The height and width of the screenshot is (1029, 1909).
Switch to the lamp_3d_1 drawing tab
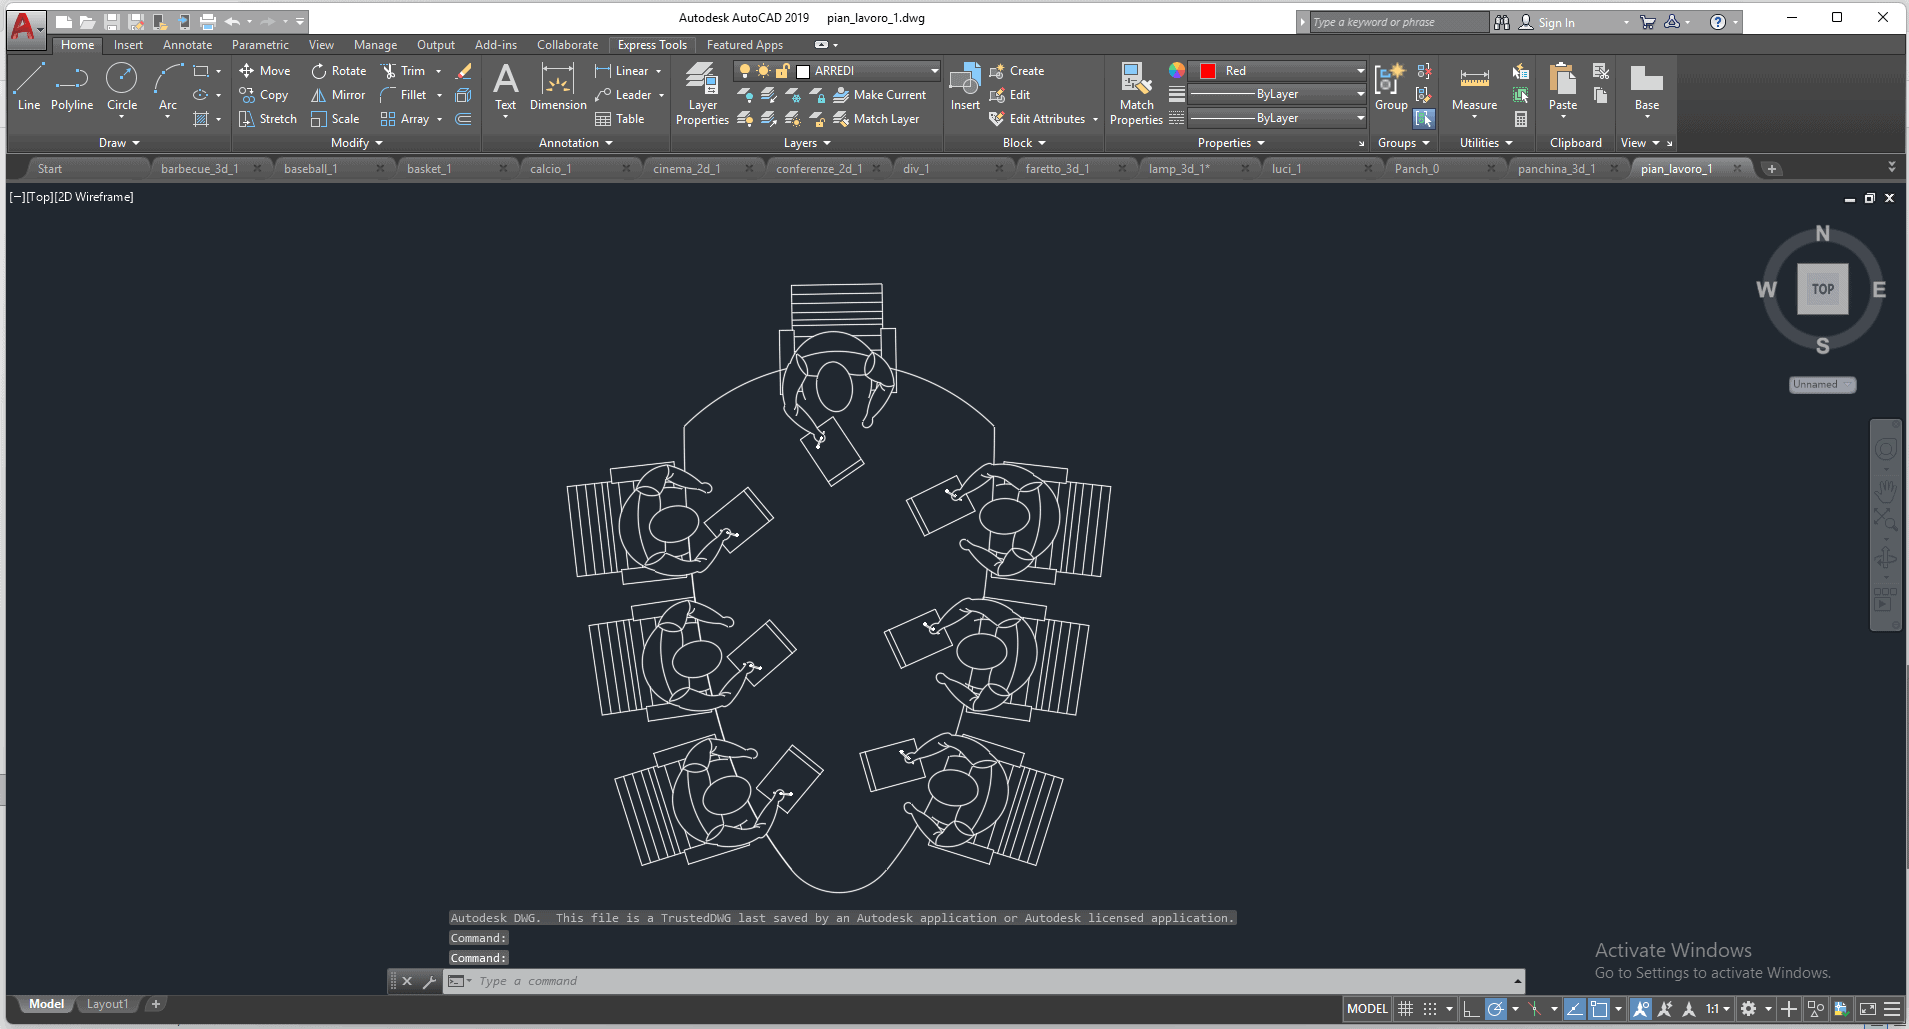[1178, 169]
